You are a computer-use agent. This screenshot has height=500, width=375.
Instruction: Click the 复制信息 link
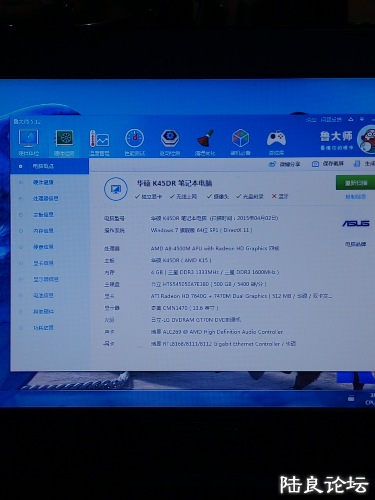(x=356, y=197)
